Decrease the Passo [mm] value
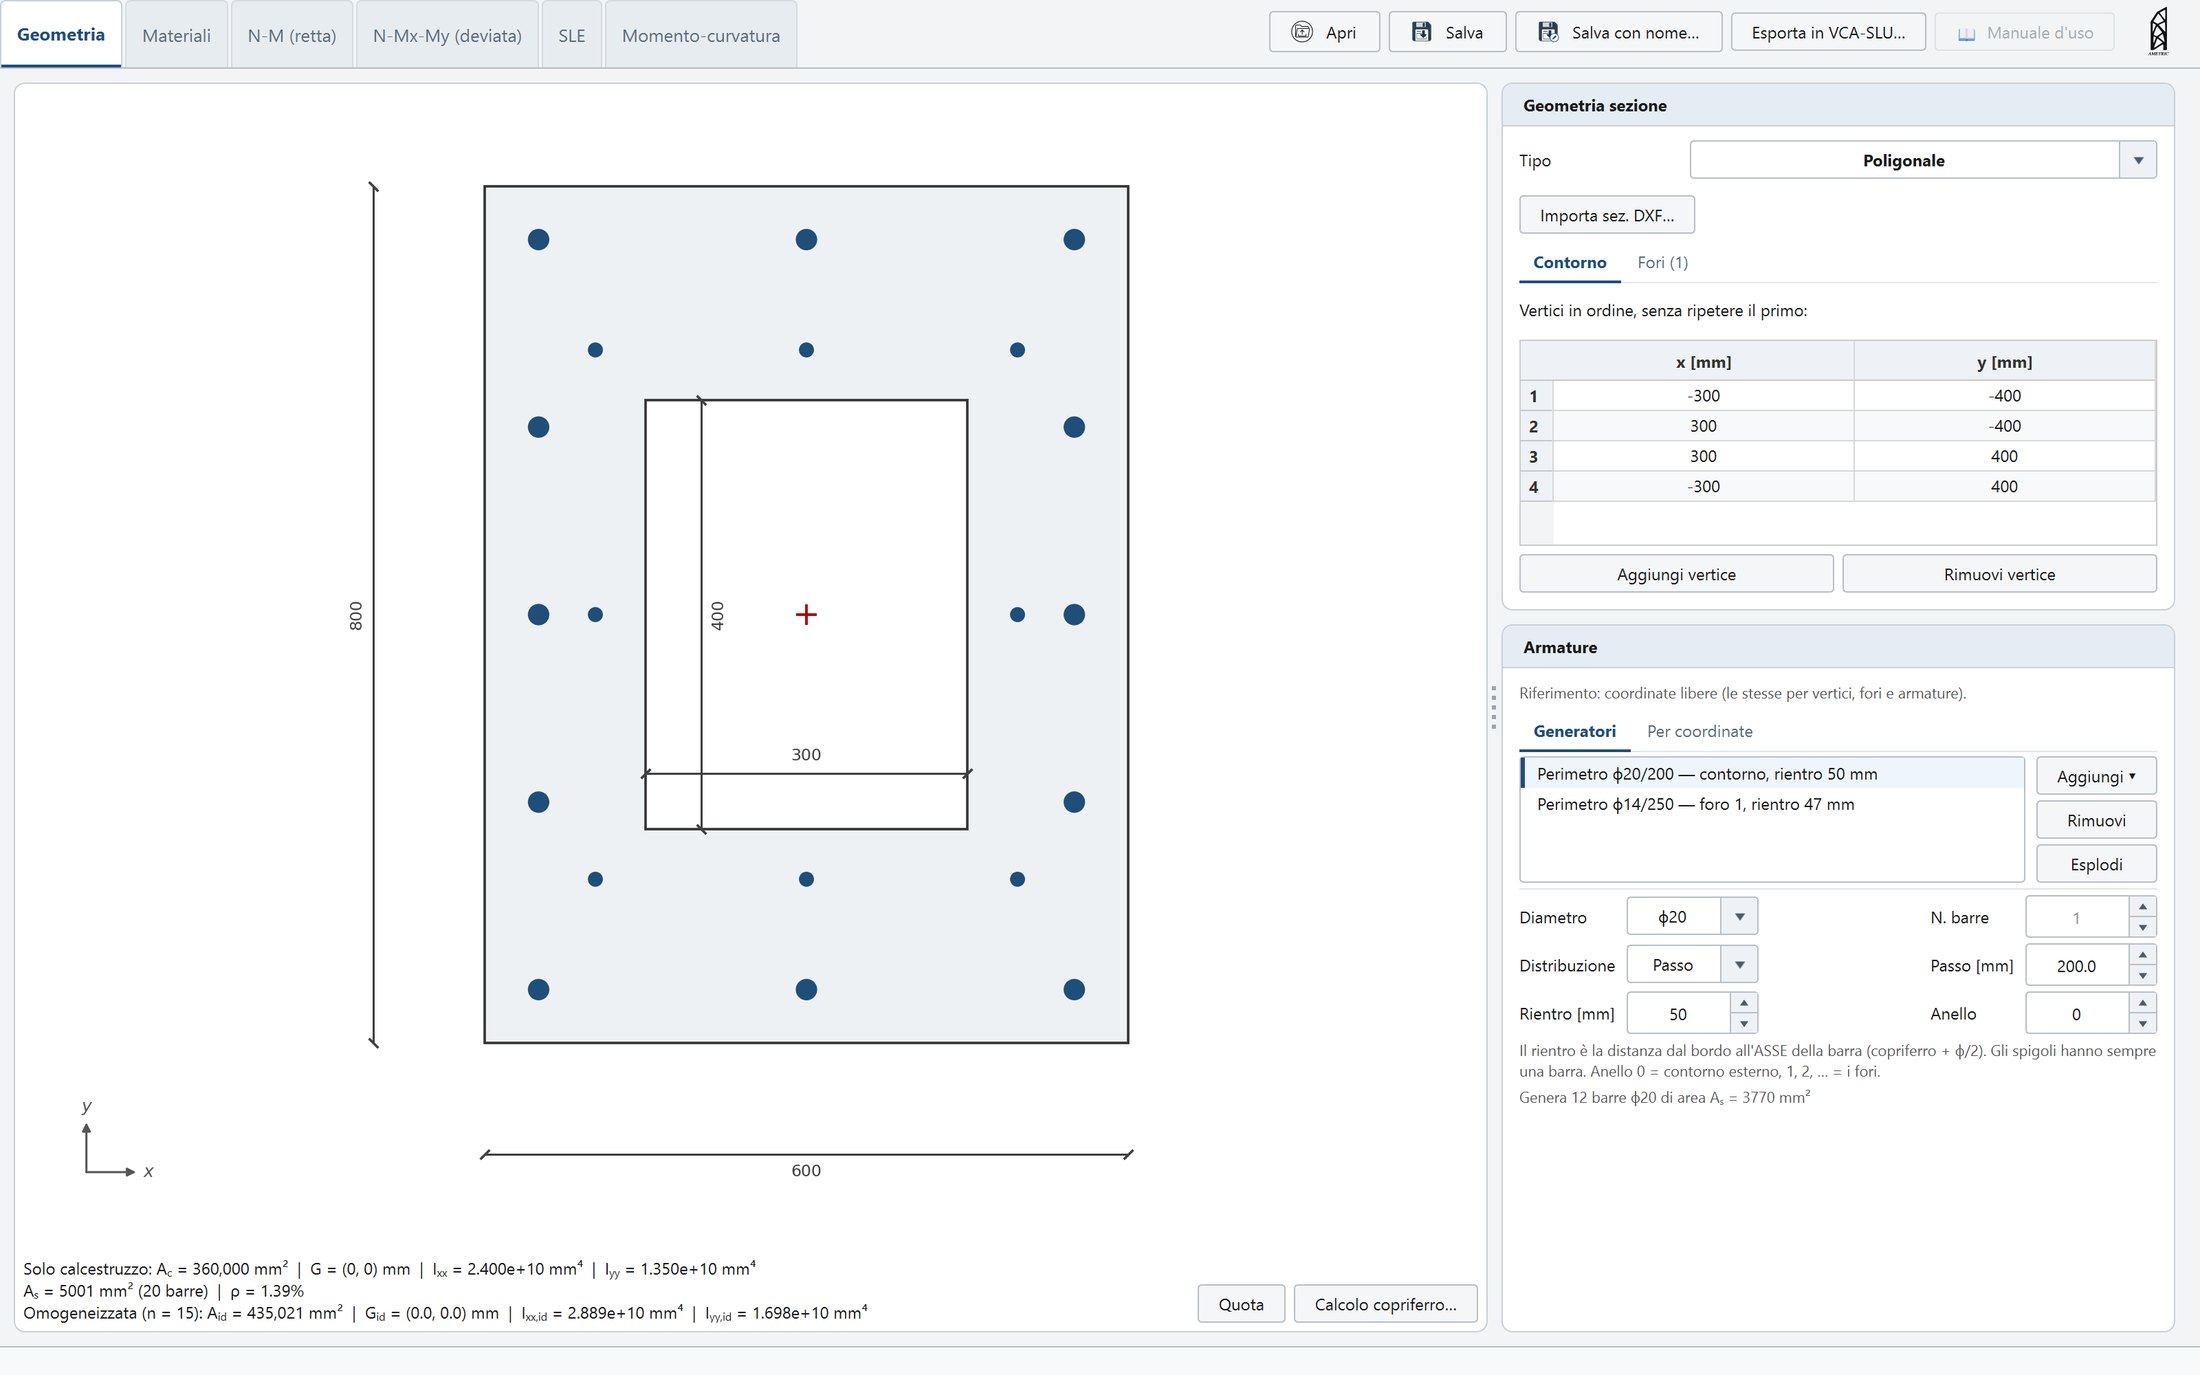The height and width of the screenshot is (1375, 2200). 2142,976
